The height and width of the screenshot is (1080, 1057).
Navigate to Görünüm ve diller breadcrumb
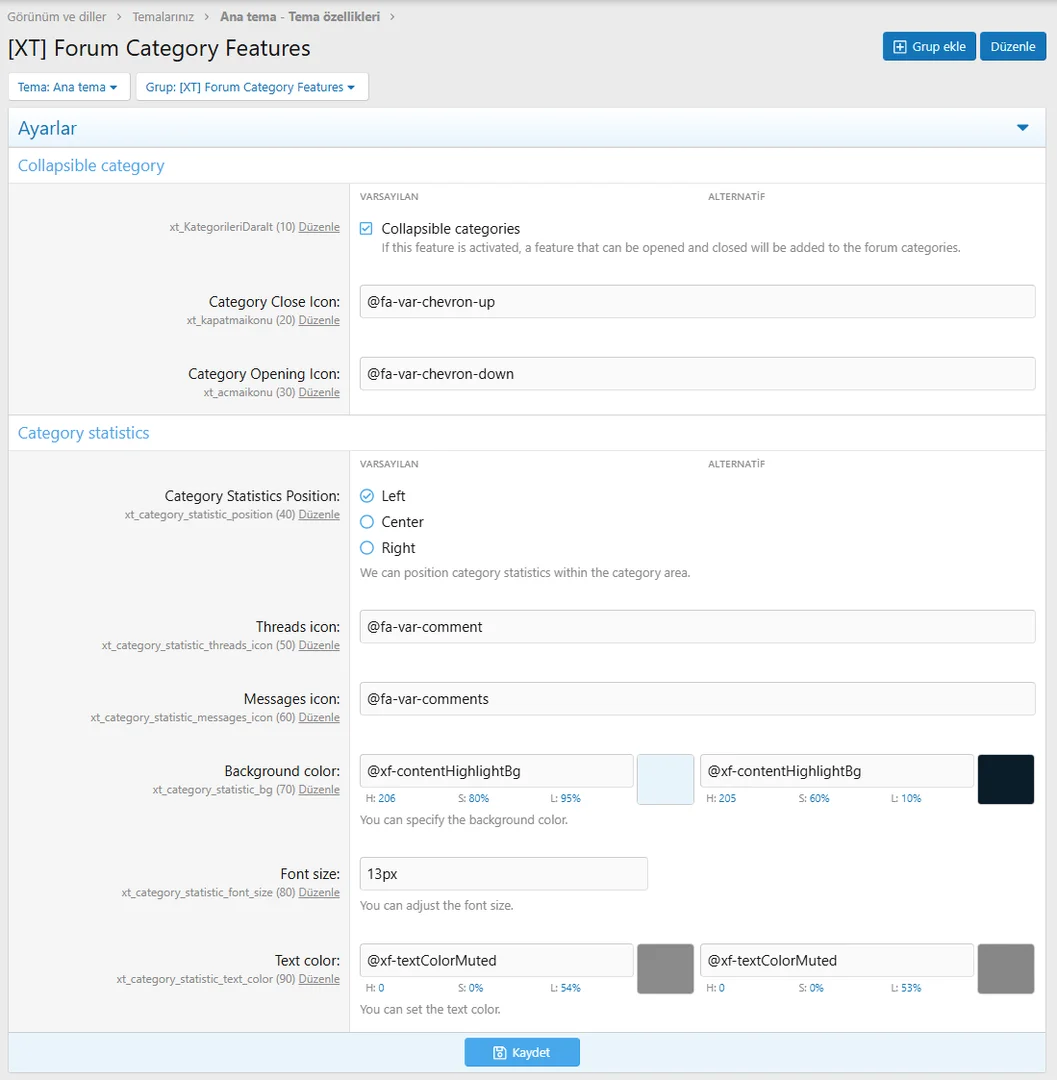[55, 16]
